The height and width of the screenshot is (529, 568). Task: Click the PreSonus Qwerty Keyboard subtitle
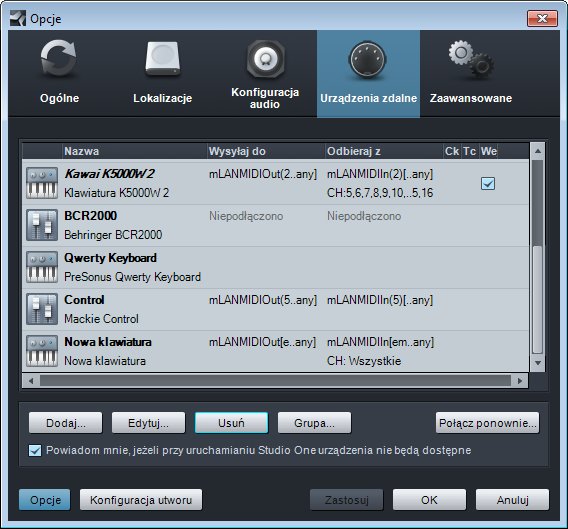(132, 277)
